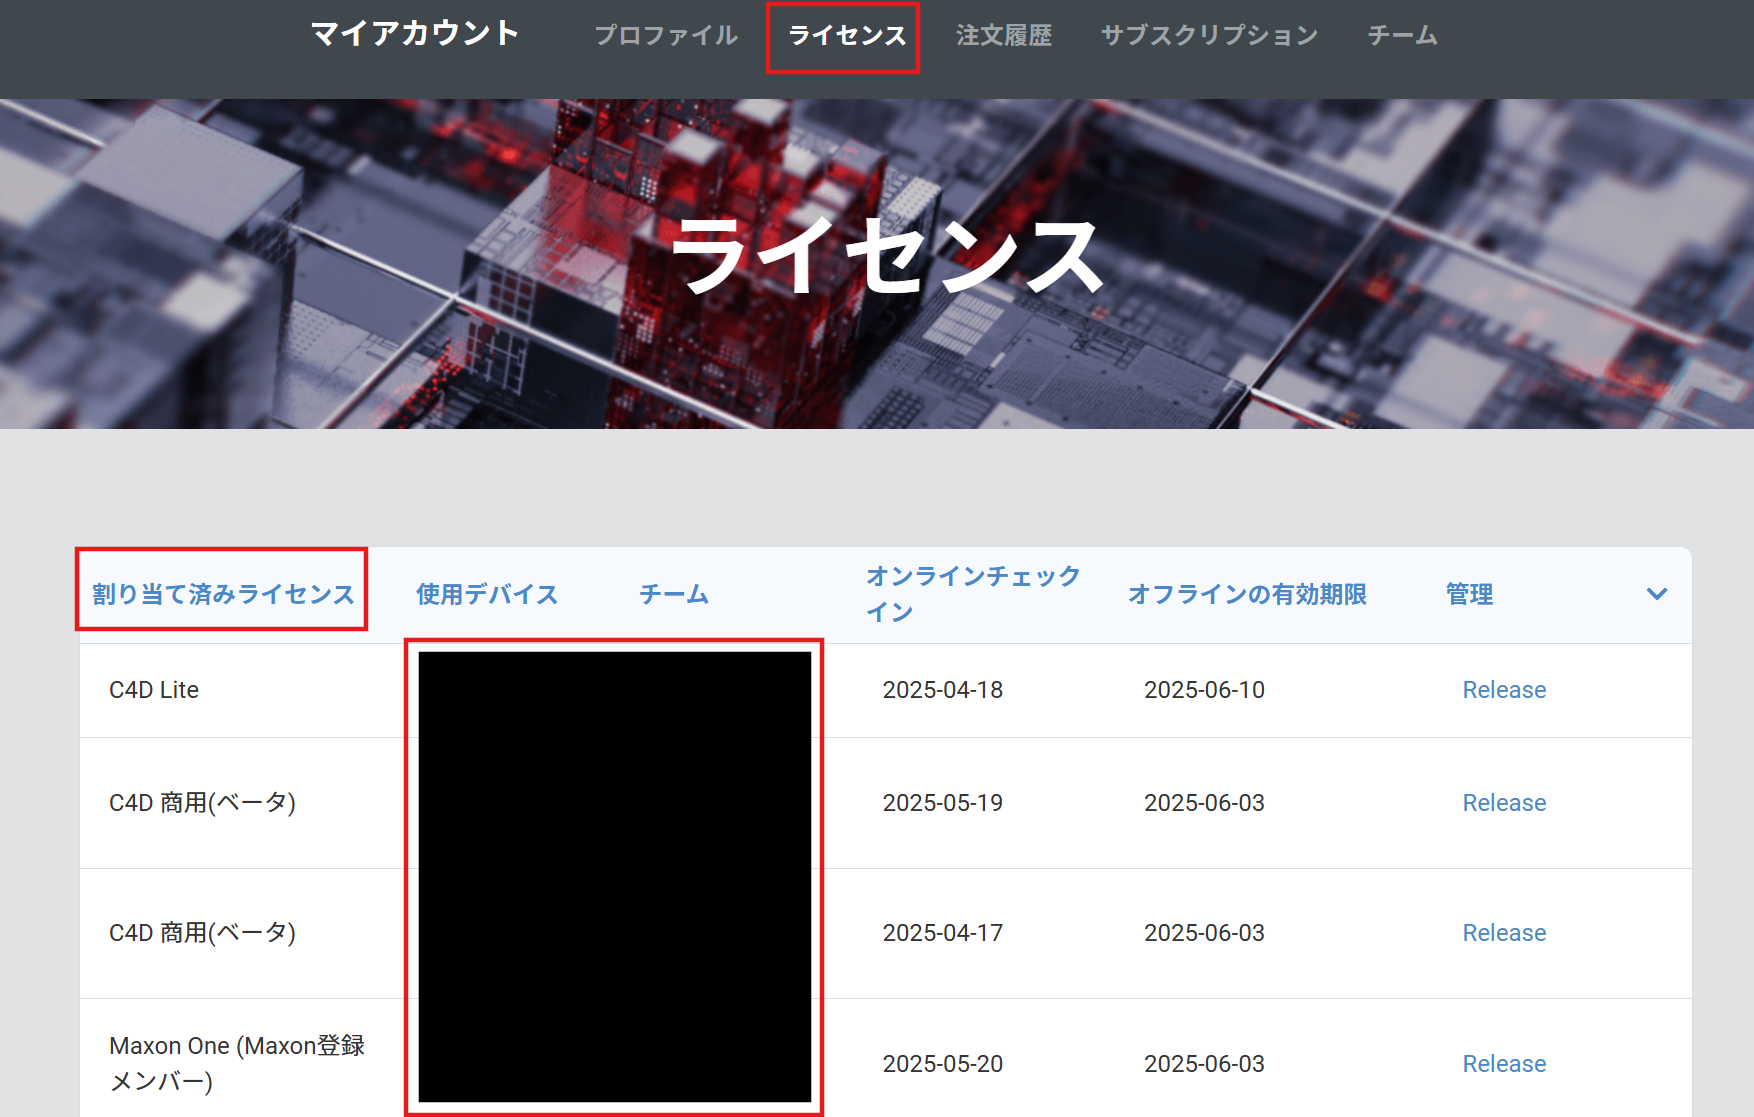Click the チーム table column header
This screenshot has height=1117, width=1754.
[x=674, y=594]
